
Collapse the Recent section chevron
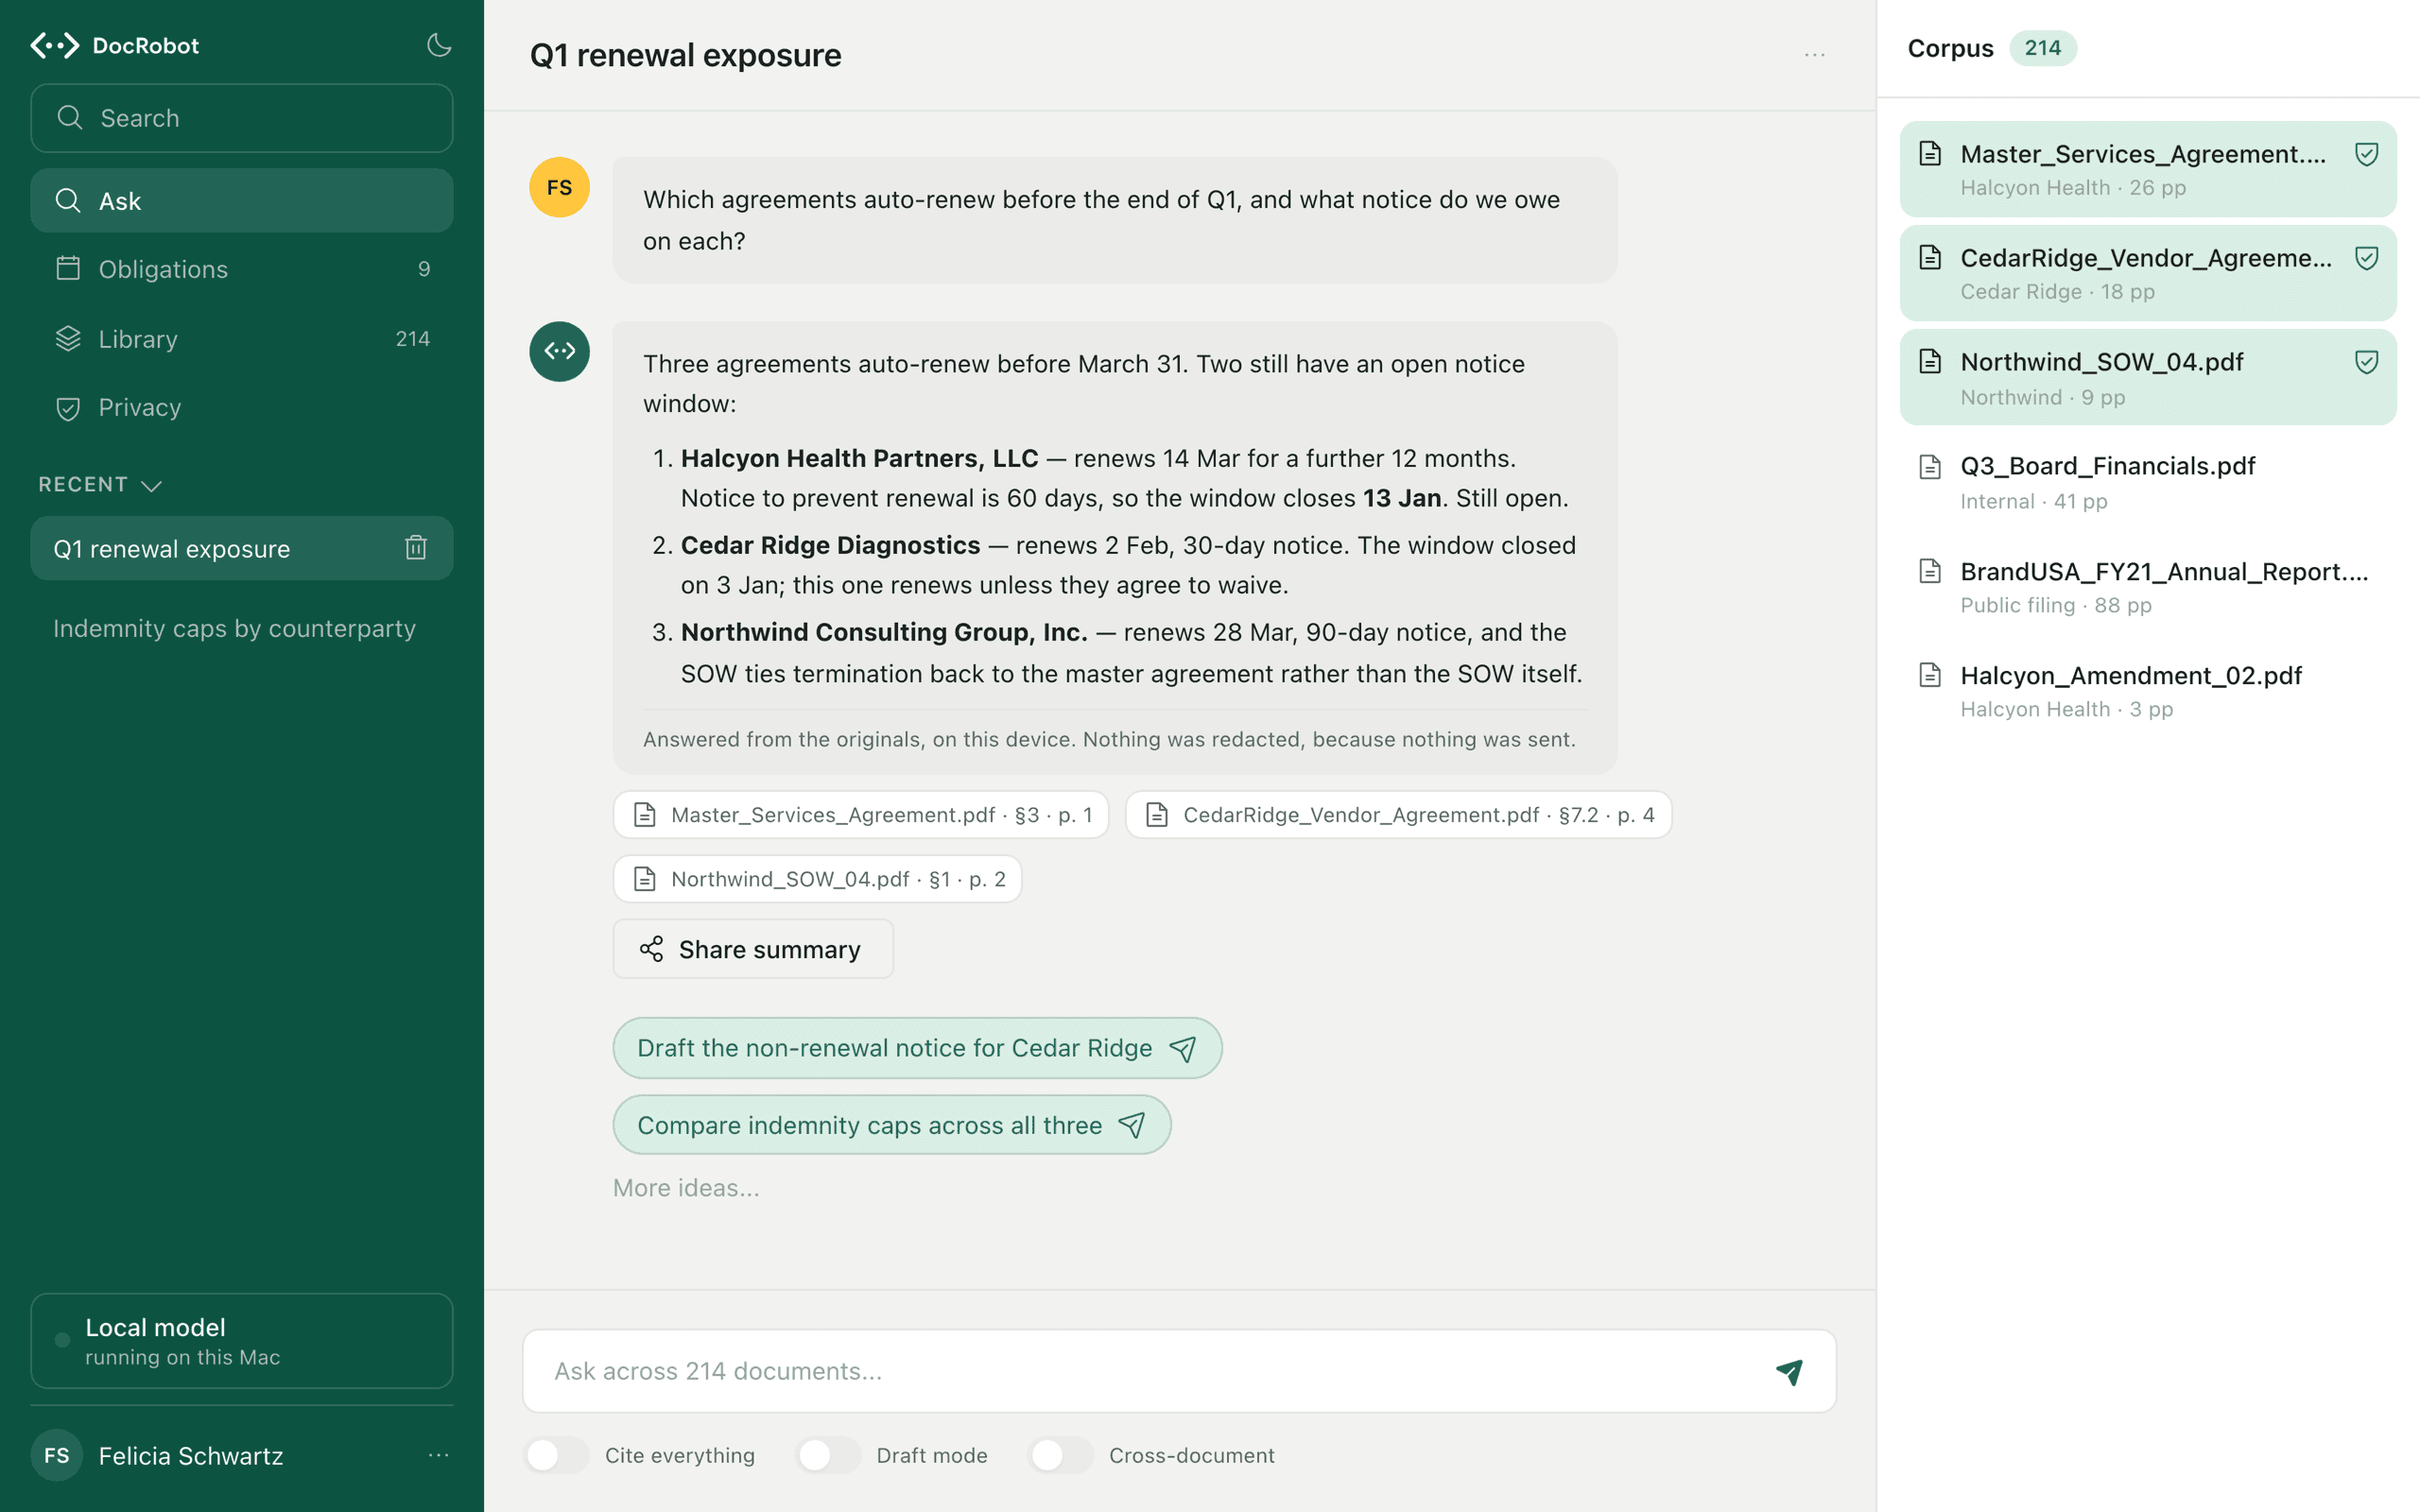151,485
